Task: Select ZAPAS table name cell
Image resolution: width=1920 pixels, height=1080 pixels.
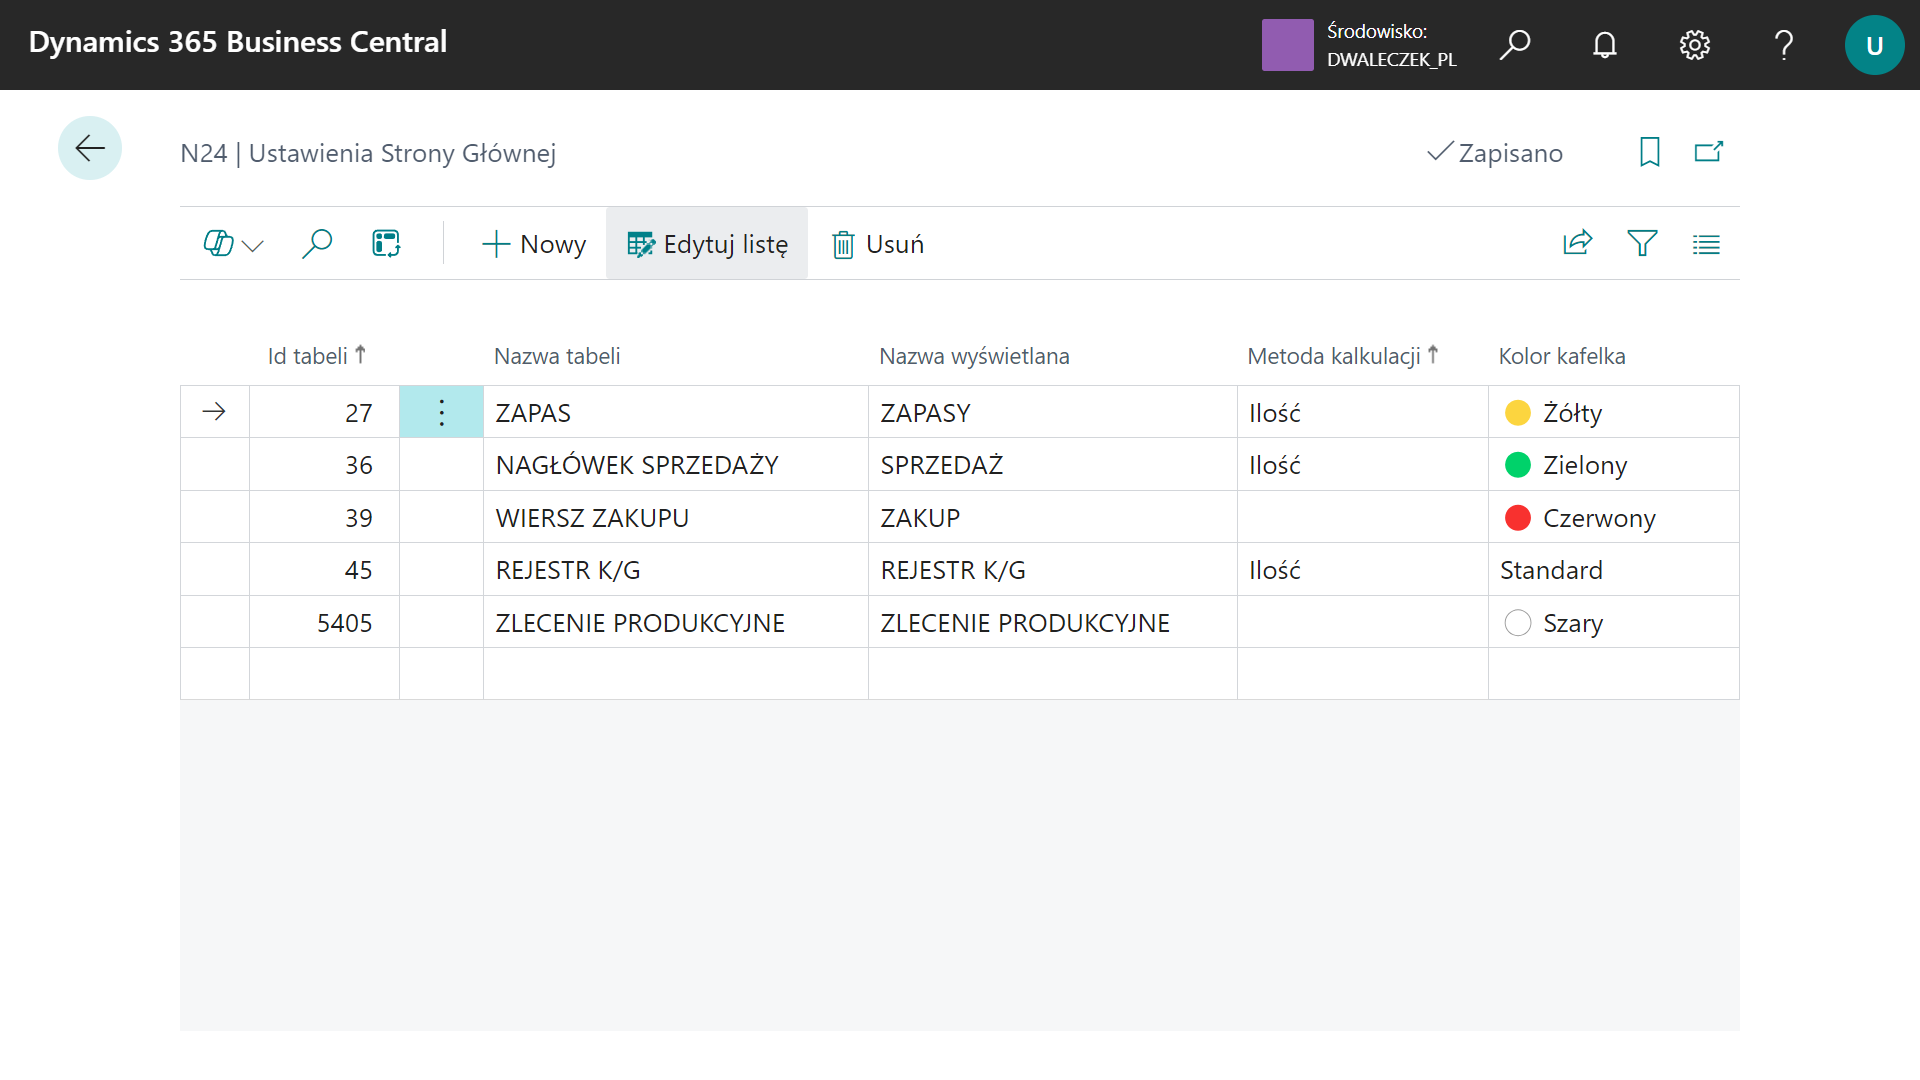Action: point(675,412)
